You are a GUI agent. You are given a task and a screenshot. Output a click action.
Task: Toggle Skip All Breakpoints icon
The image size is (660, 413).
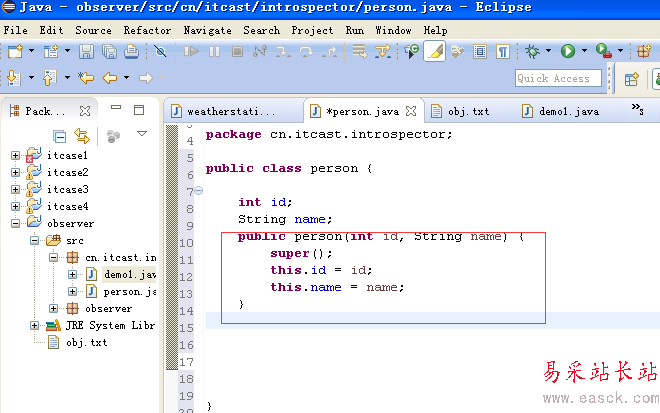tap(160, 51)
